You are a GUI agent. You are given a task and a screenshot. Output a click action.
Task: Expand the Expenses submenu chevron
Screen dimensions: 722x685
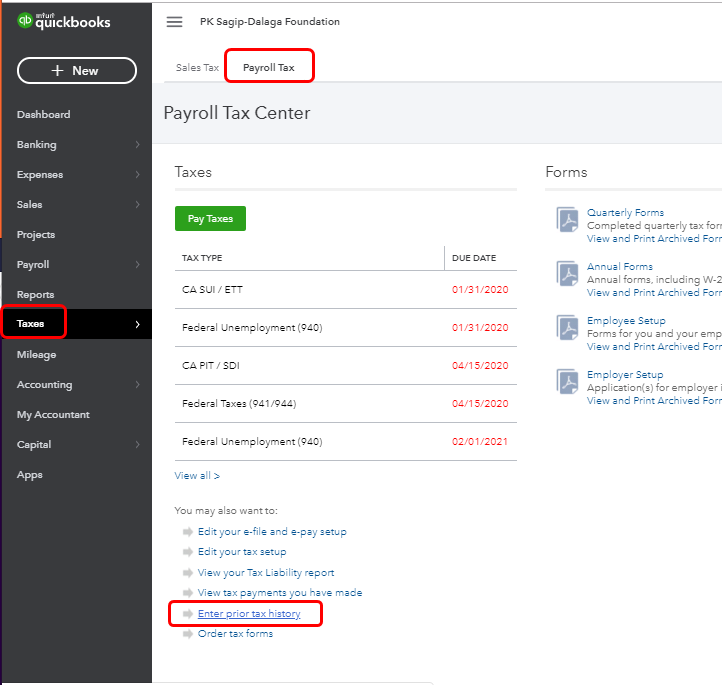(137, 174)
